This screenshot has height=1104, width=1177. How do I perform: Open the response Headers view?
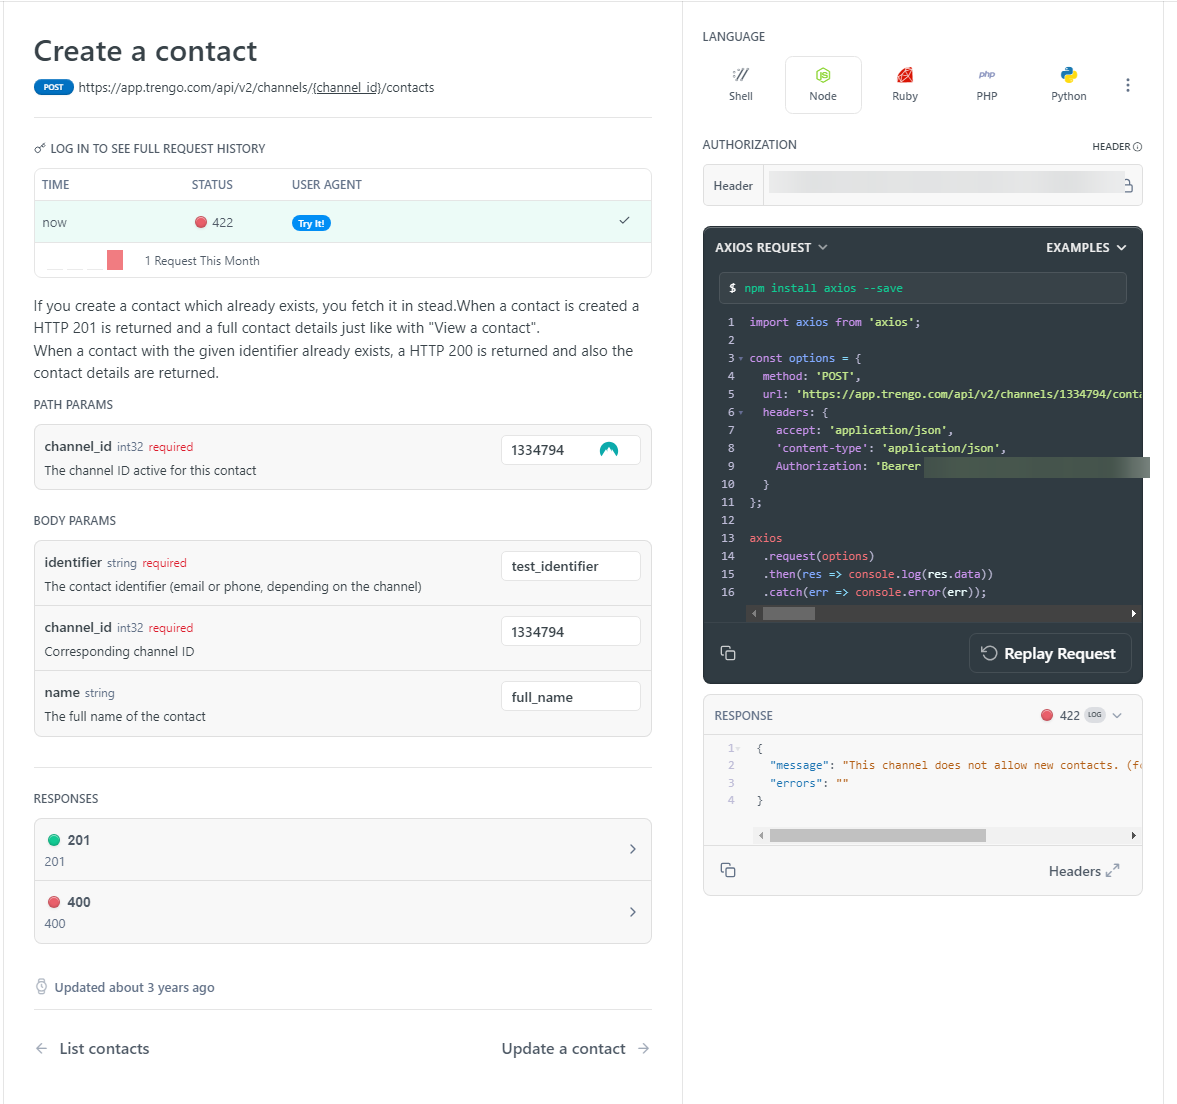pyautogui.click(x=1083, y=871)
